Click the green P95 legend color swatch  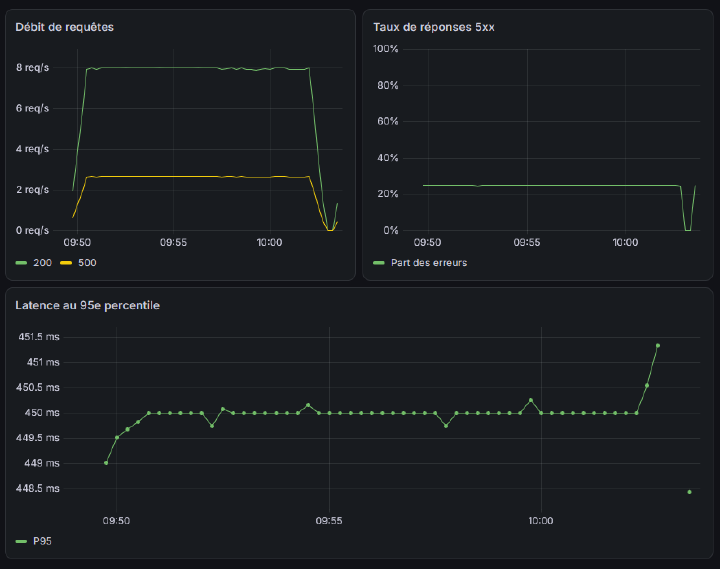(21, 541)
